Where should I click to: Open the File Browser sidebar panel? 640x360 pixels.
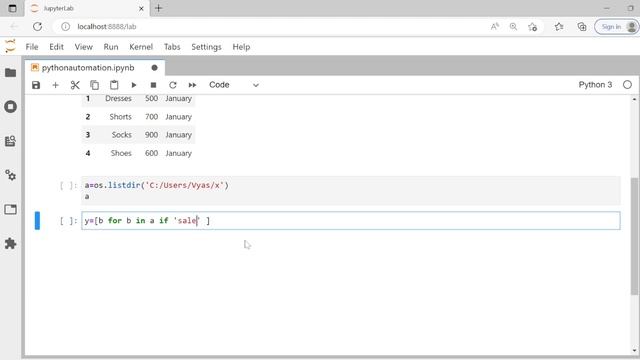[x=11, y=73]
